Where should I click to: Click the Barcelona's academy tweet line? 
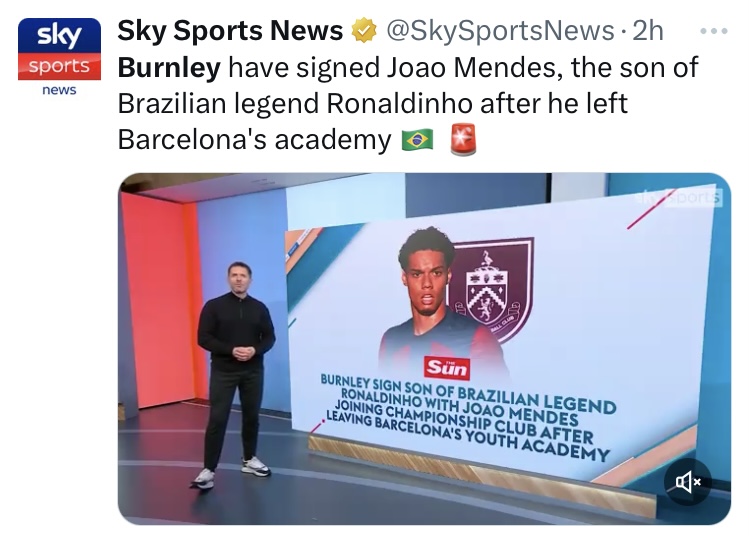click(x=254, y=140)
